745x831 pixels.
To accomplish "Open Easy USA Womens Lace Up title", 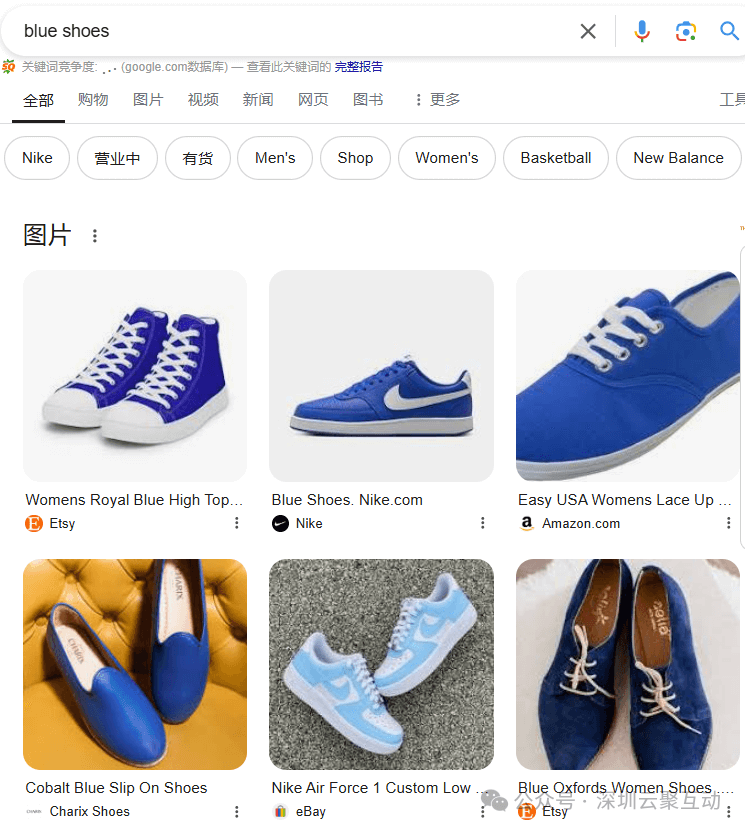I will [x=625, y=500].
